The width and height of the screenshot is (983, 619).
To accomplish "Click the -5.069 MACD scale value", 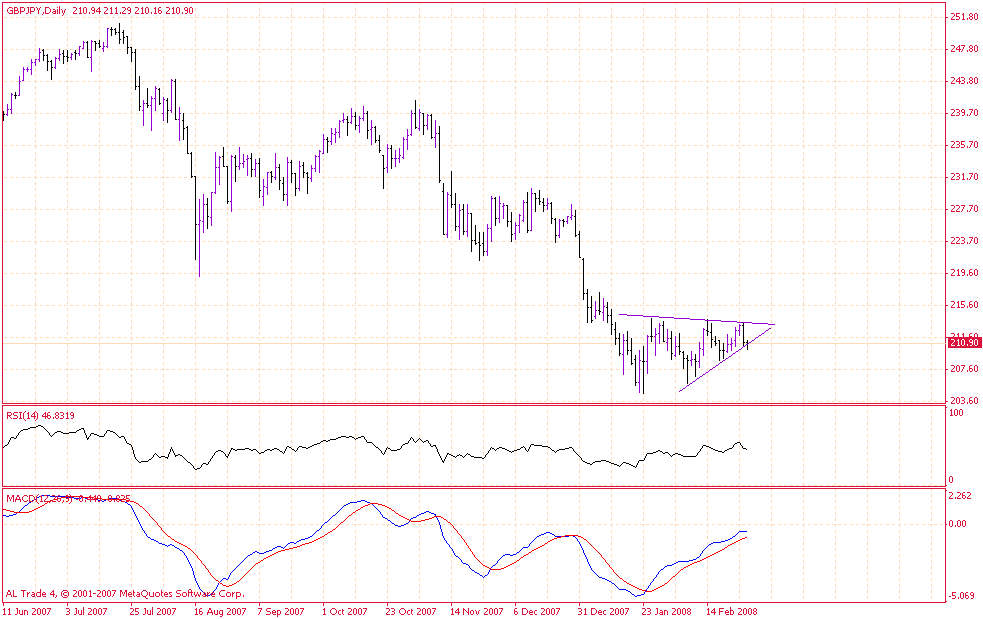I will tap(961, 596).
